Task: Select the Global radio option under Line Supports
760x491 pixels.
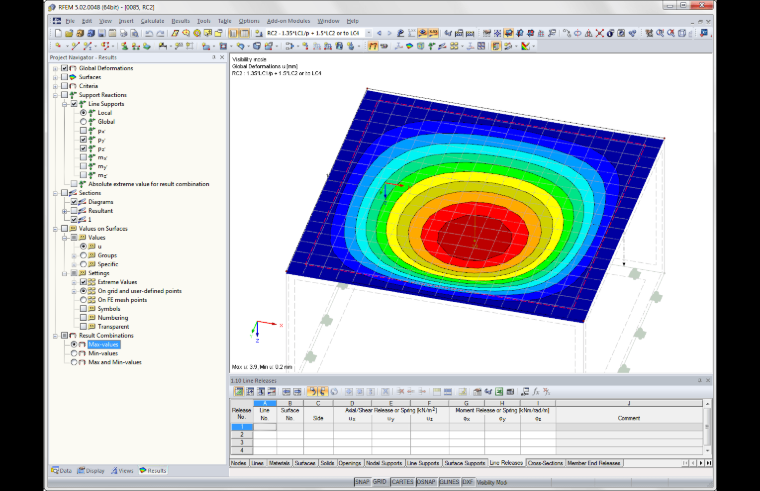Action: [x=83, y=122]
